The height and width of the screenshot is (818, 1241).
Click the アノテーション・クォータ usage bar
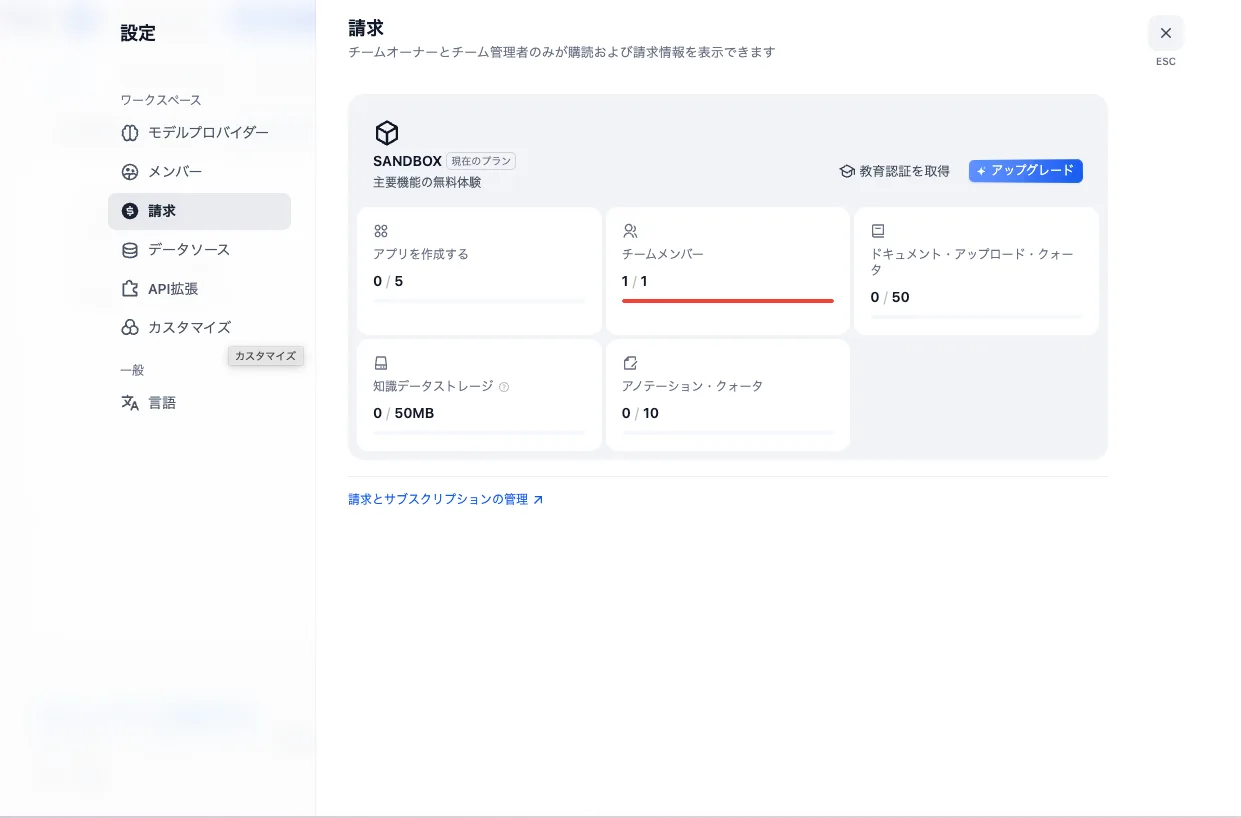pyautogui.click(x=728, y=432)
